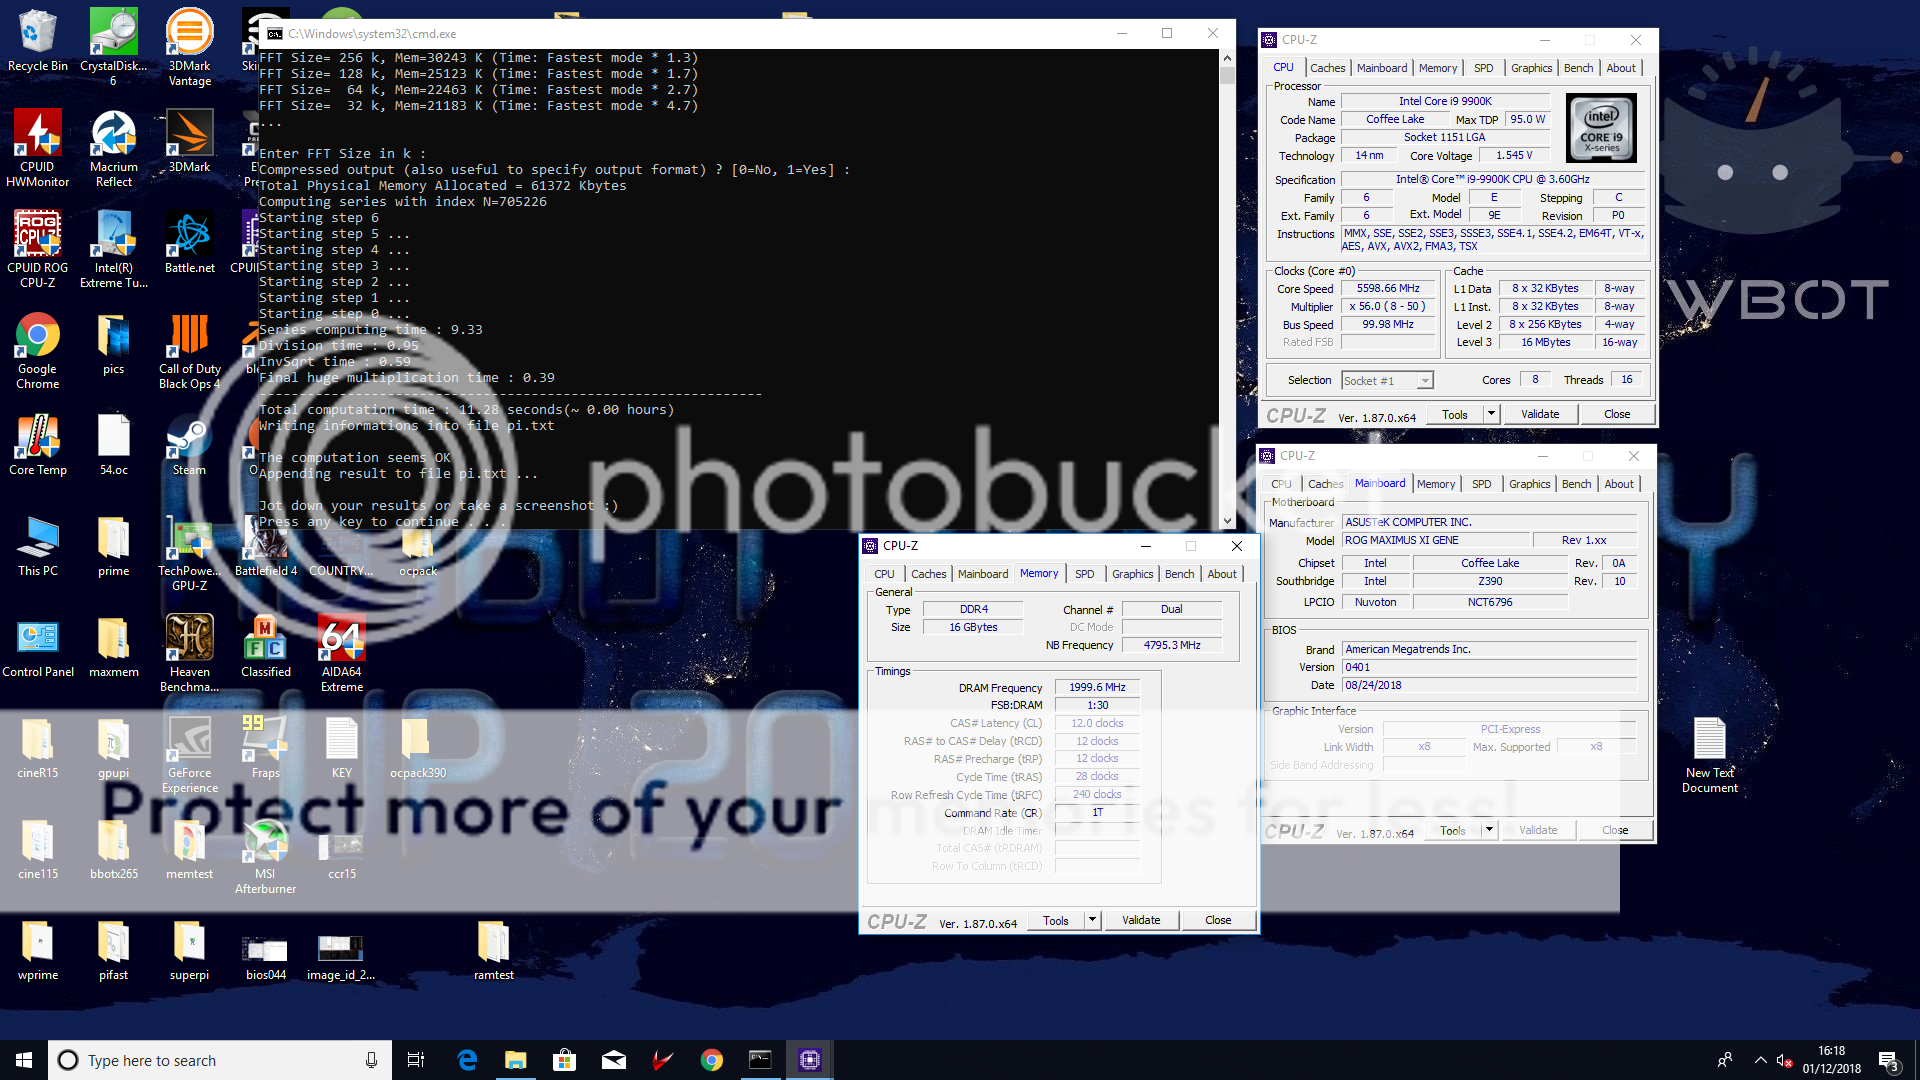
Task: Launch CPUID HWMonitor icon
Action: coord(38,148)
